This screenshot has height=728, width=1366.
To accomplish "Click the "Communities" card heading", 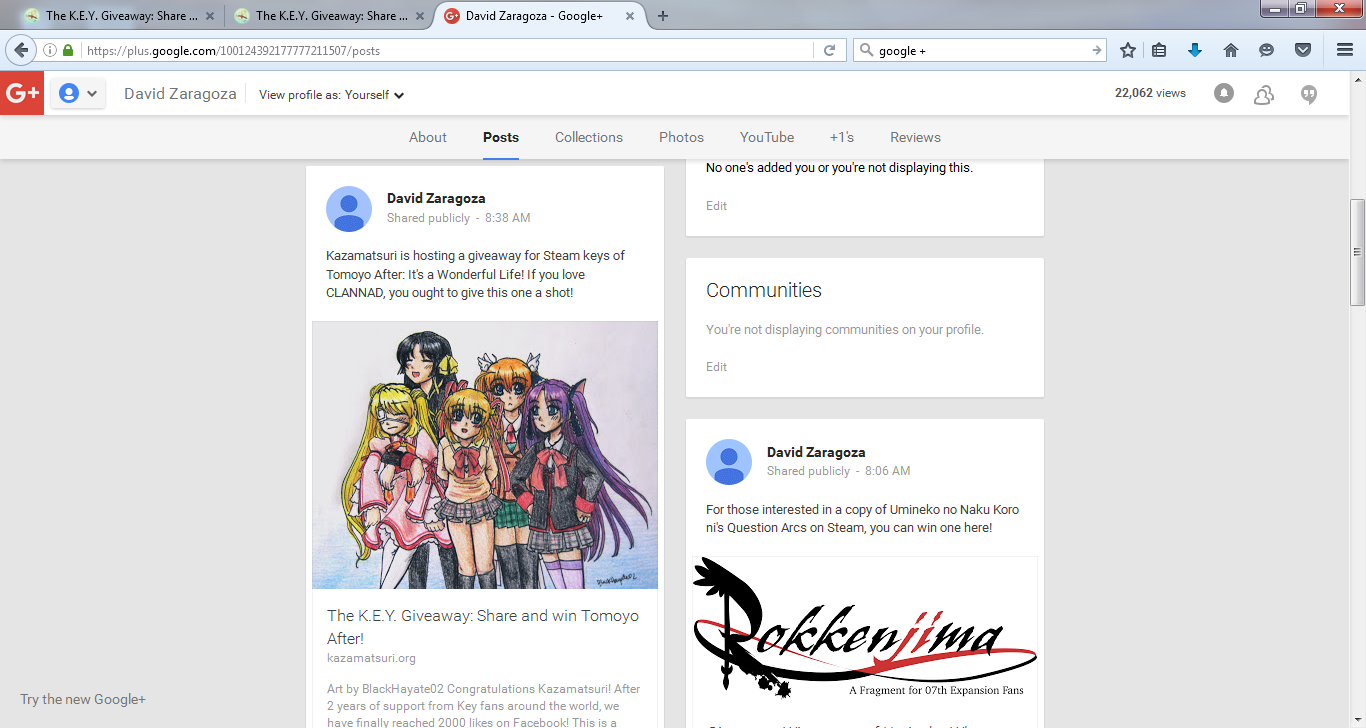I will click(x=764, y=291).
